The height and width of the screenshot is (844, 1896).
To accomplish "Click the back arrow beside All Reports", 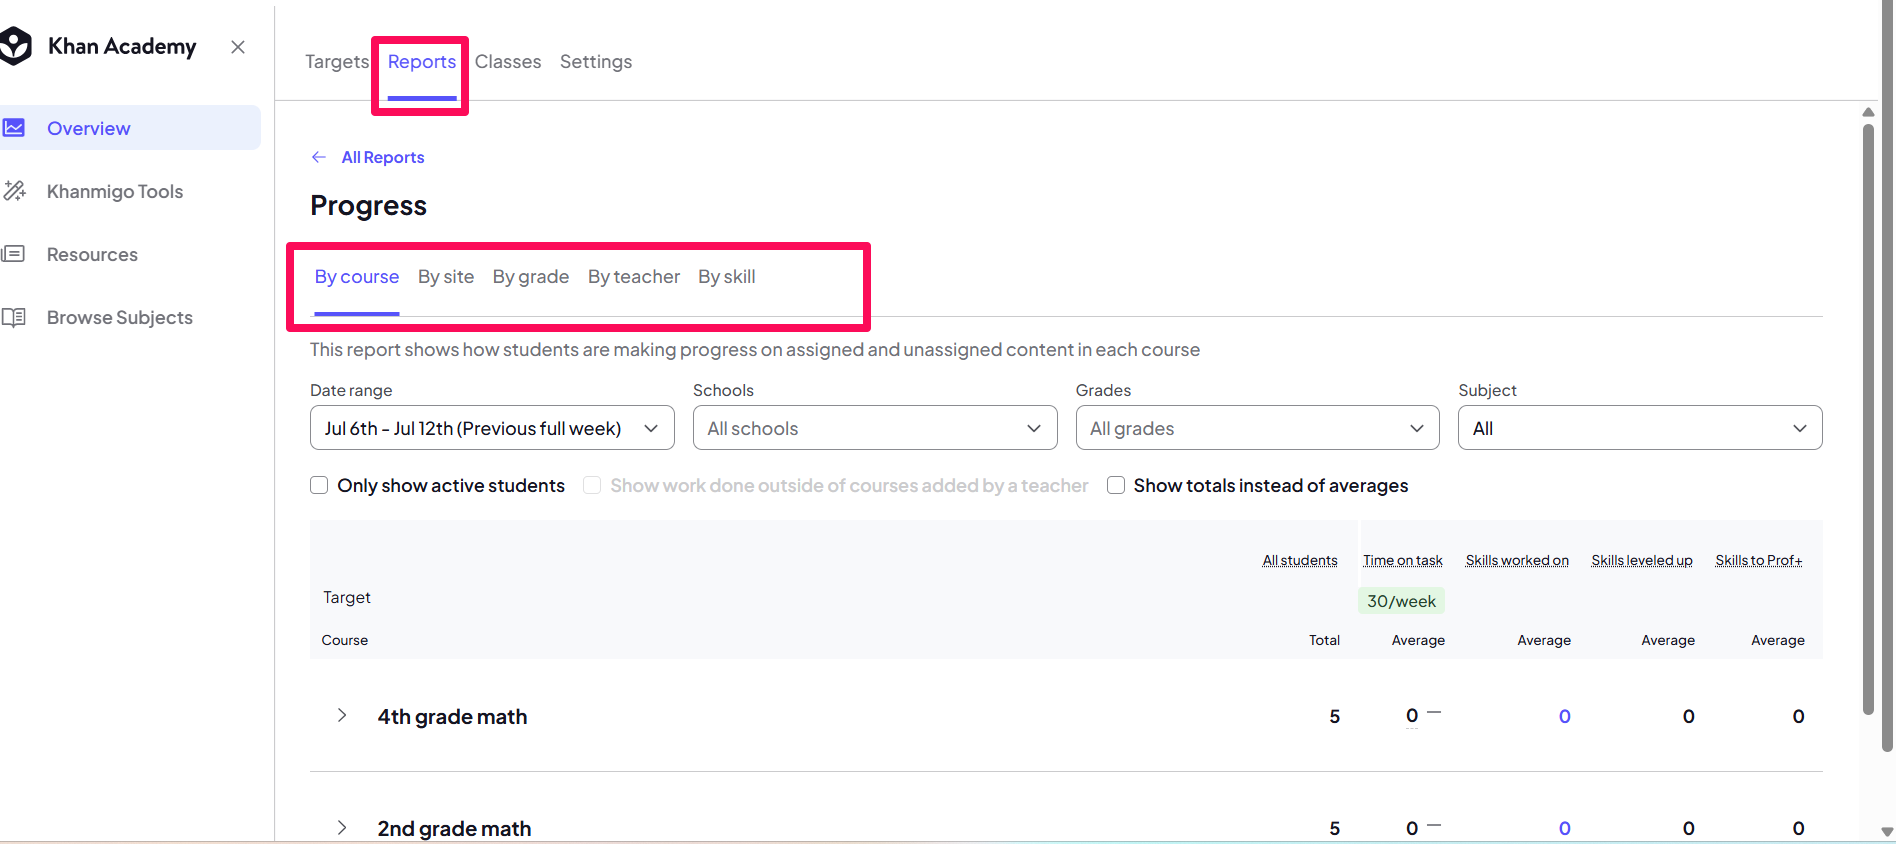I will [x=319, y=157].
